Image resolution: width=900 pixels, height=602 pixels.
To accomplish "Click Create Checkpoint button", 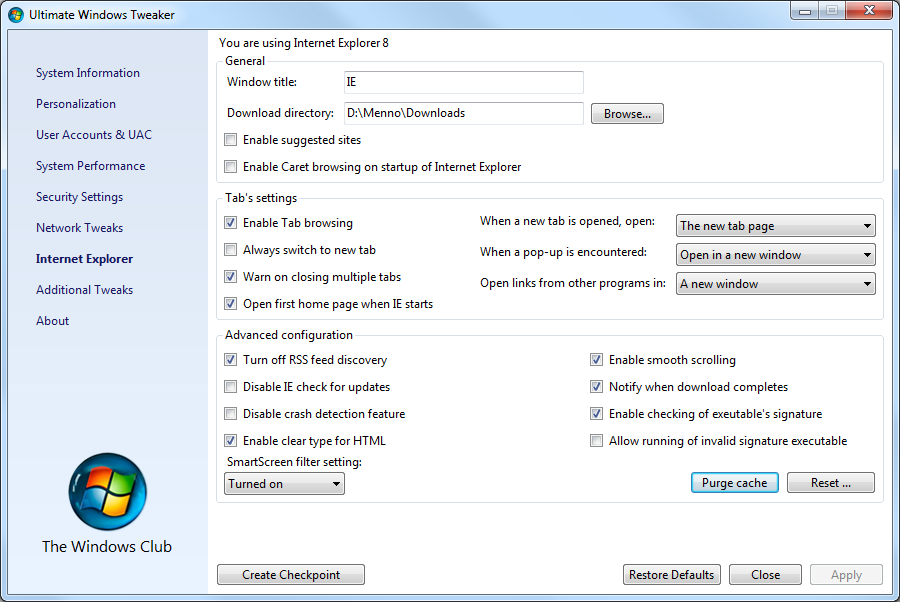I will click(291, 574).
